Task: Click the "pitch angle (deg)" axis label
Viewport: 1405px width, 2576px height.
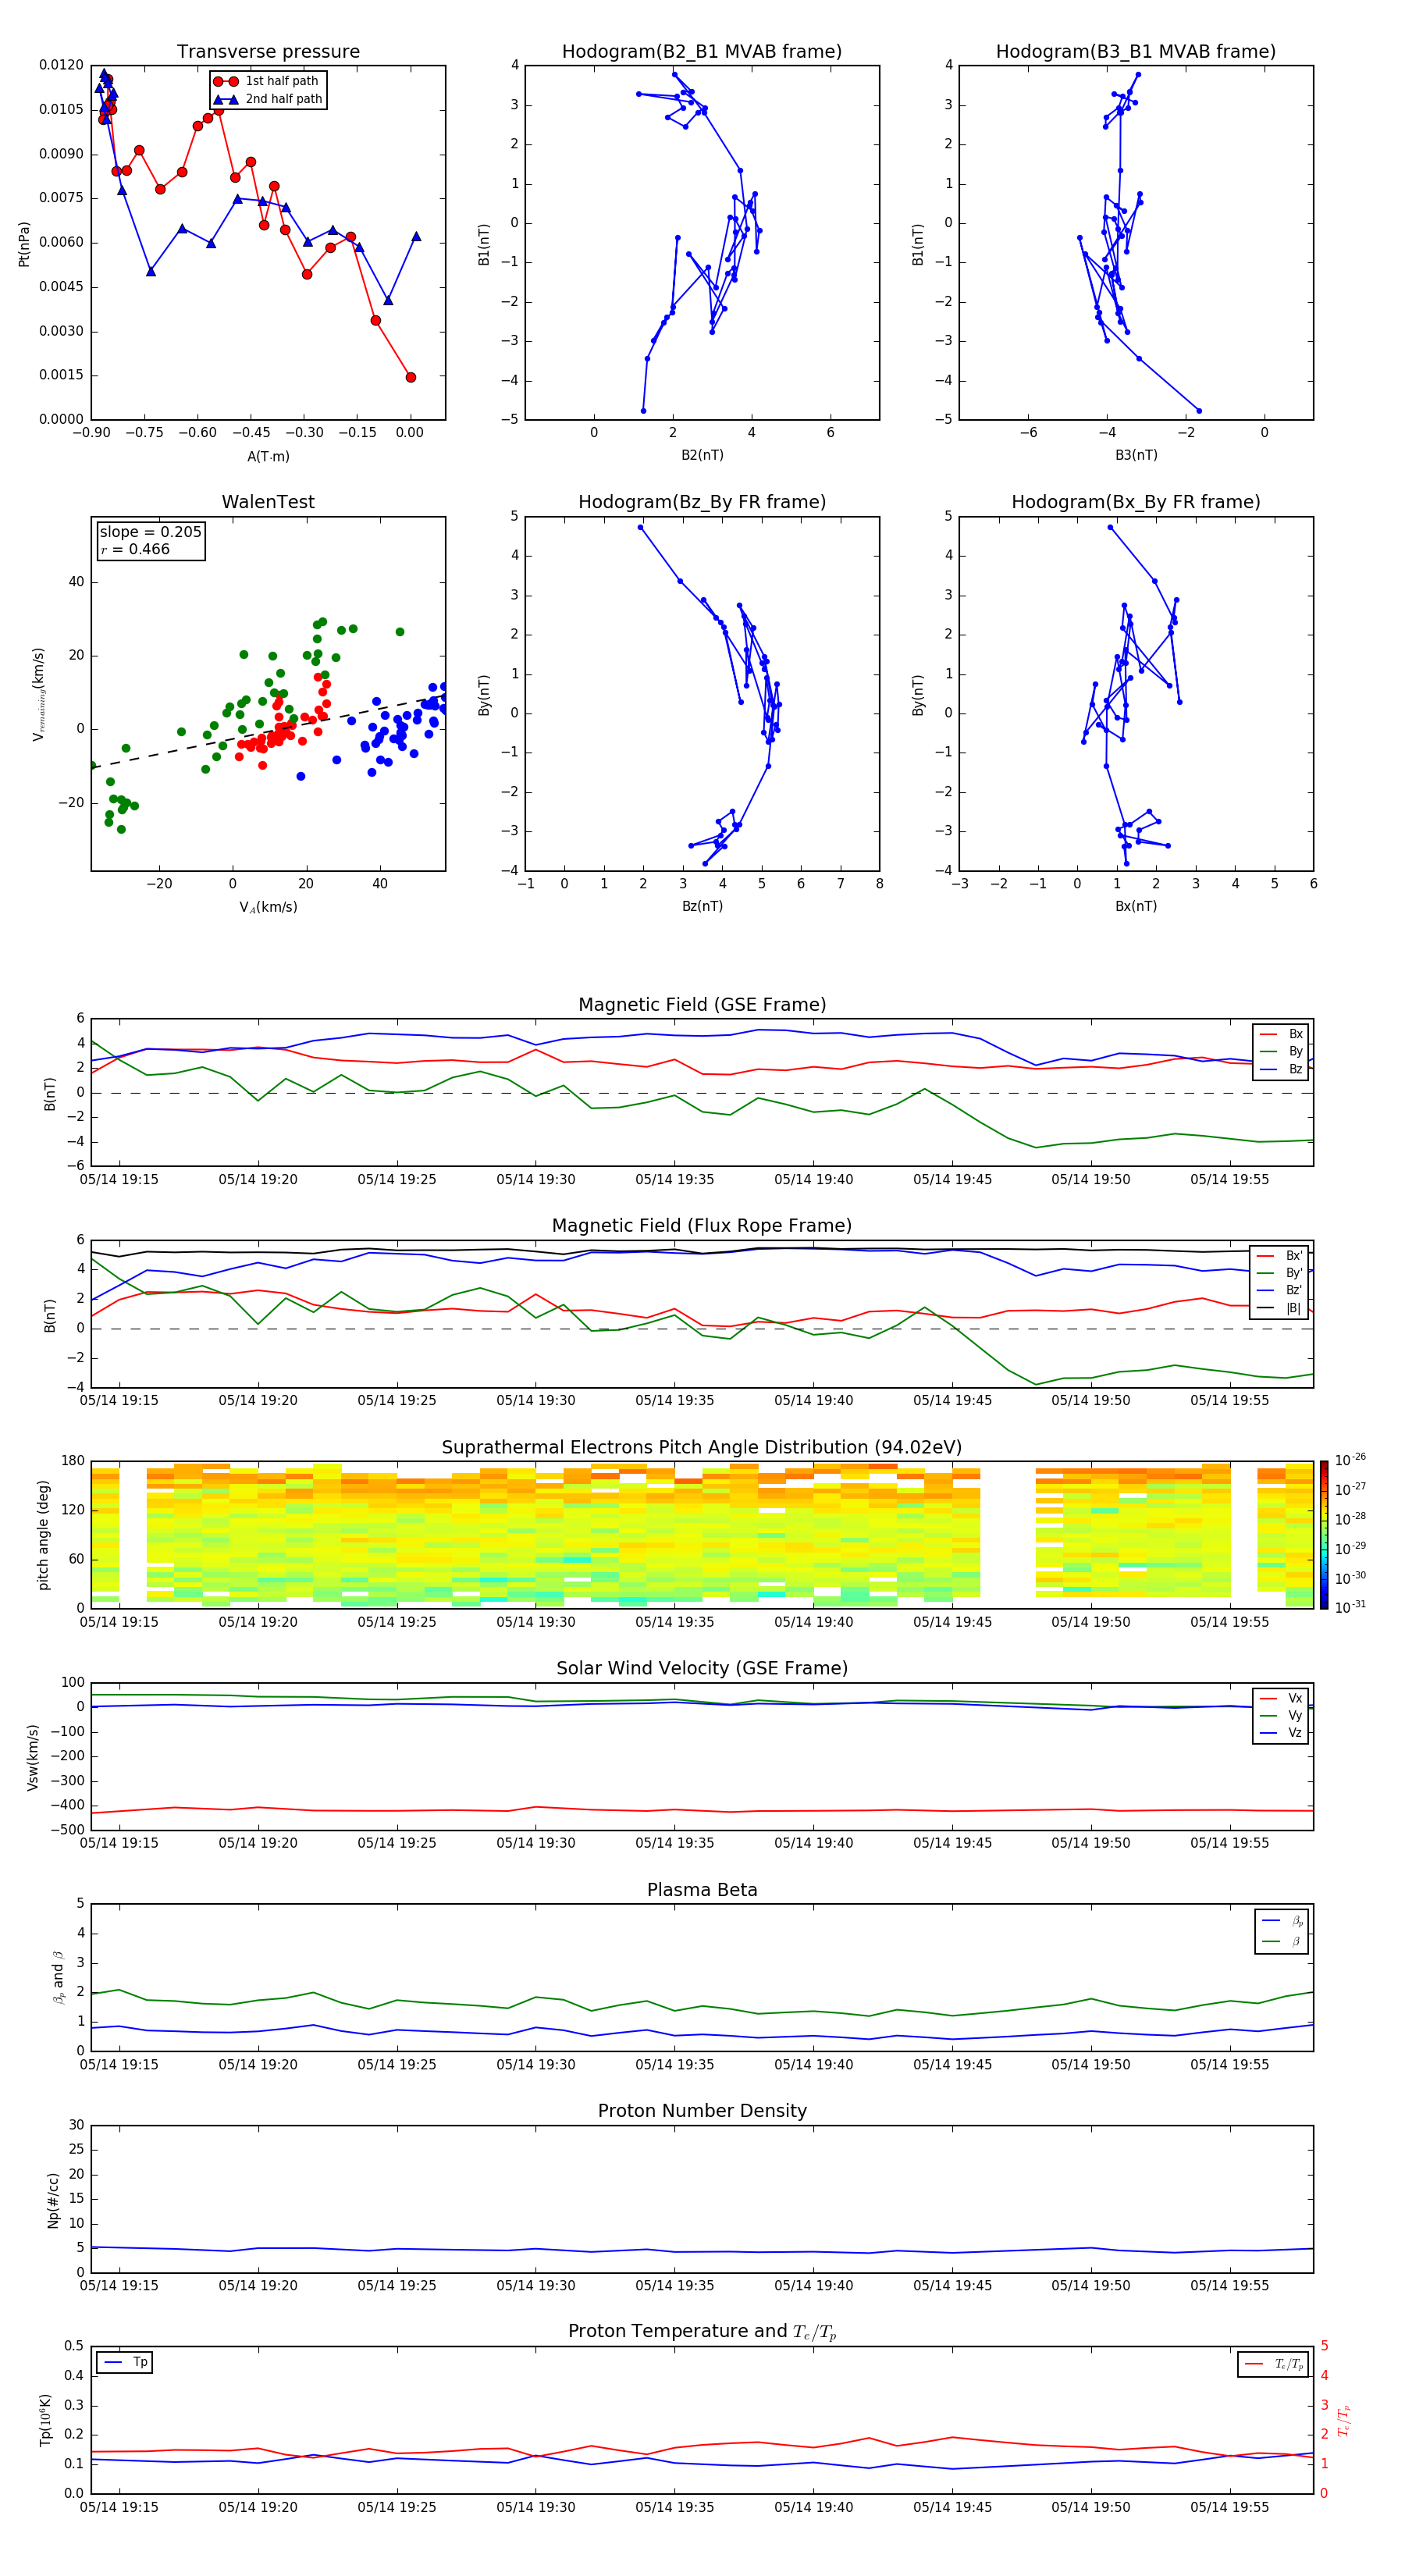Action: [x=43, y=1535]
